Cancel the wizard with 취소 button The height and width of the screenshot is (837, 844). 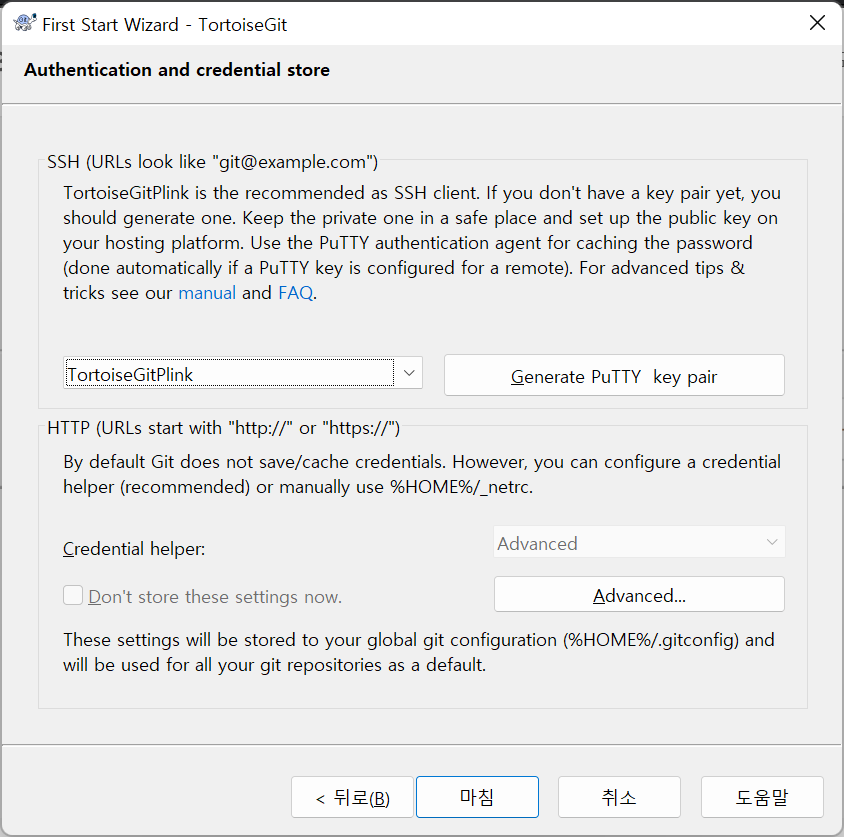point(619,797)
